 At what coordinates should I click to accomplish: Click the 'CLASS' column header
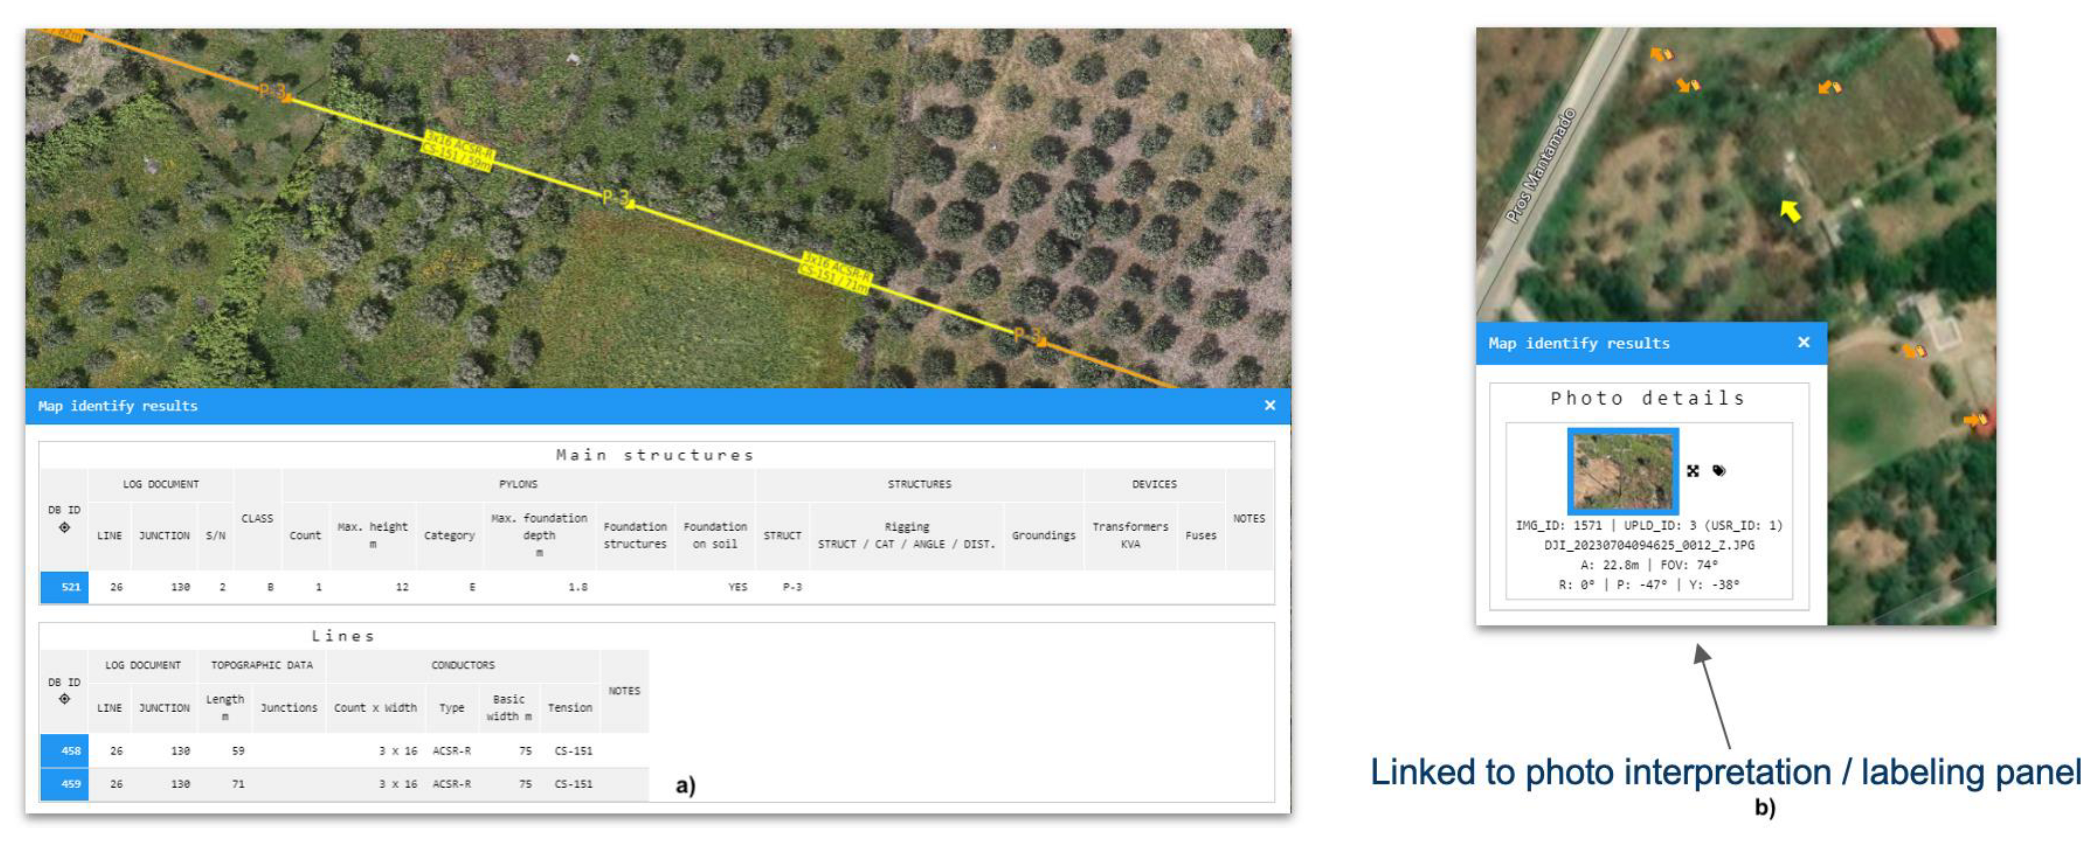pyautogui.click(x=257, y=518)
